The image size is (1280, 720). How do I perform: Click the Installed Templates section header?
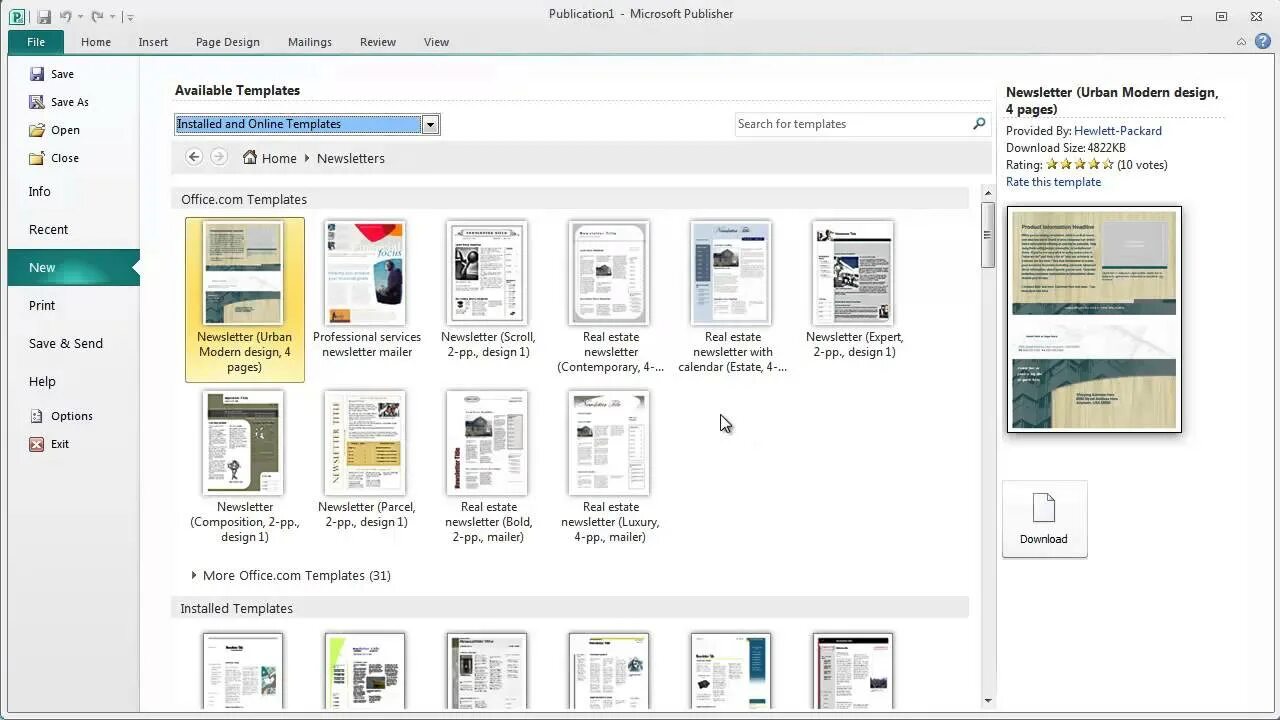(x=570, y=608)
